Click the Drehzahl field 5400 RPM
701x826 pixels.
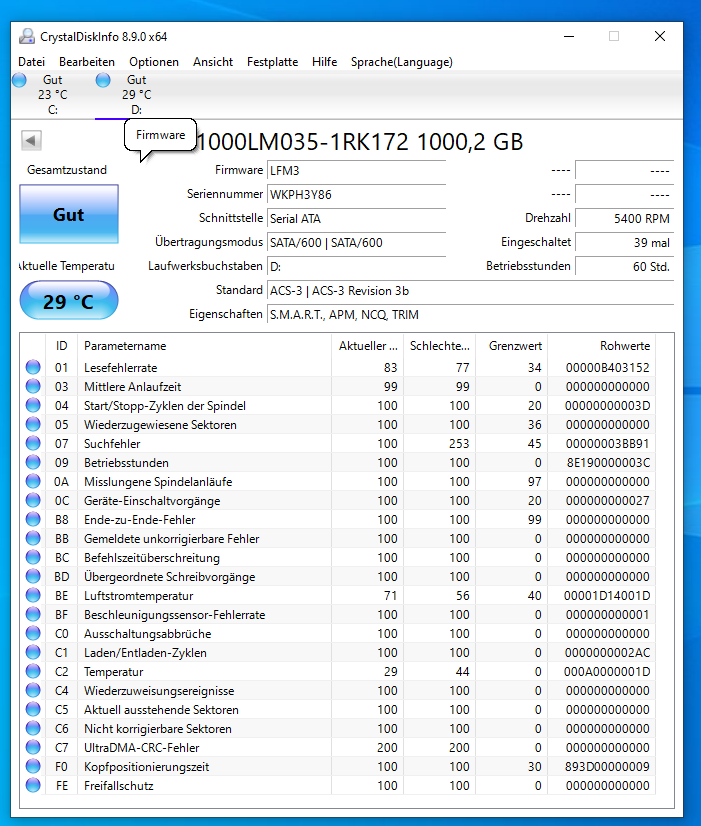(625, 219)
